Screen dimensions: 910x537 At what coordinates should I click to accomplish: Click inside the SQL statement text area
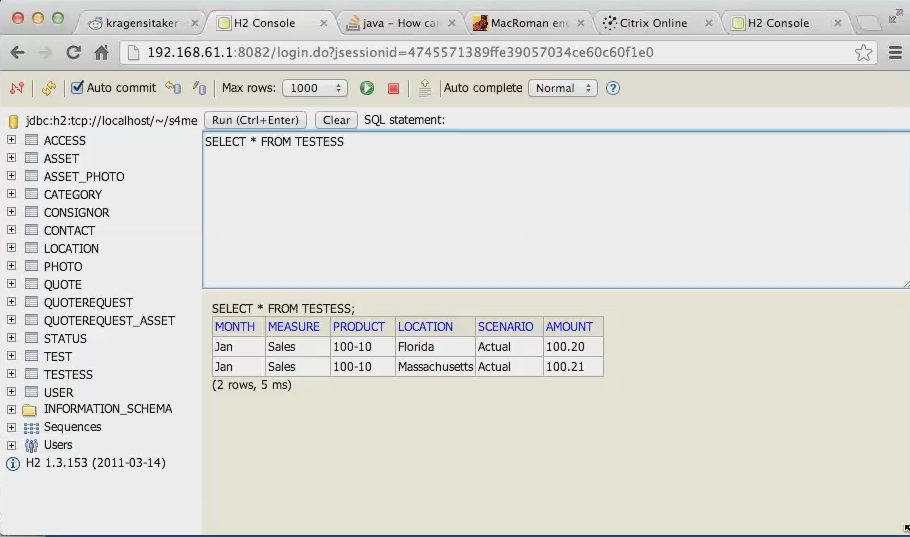(556, 210)
